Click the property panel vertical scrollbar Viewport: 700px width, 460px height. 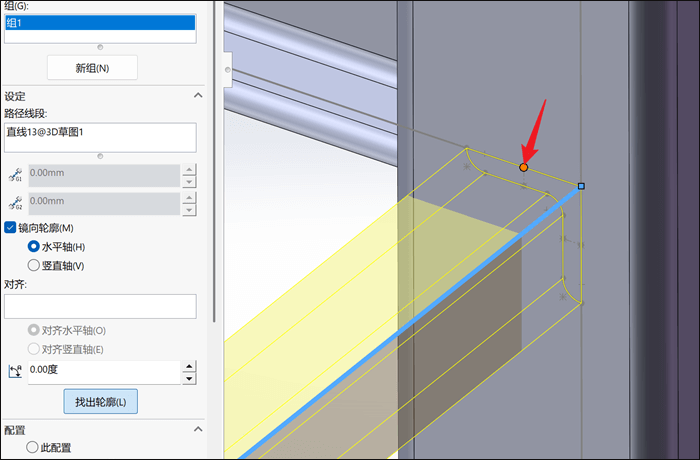coord(214,161)
